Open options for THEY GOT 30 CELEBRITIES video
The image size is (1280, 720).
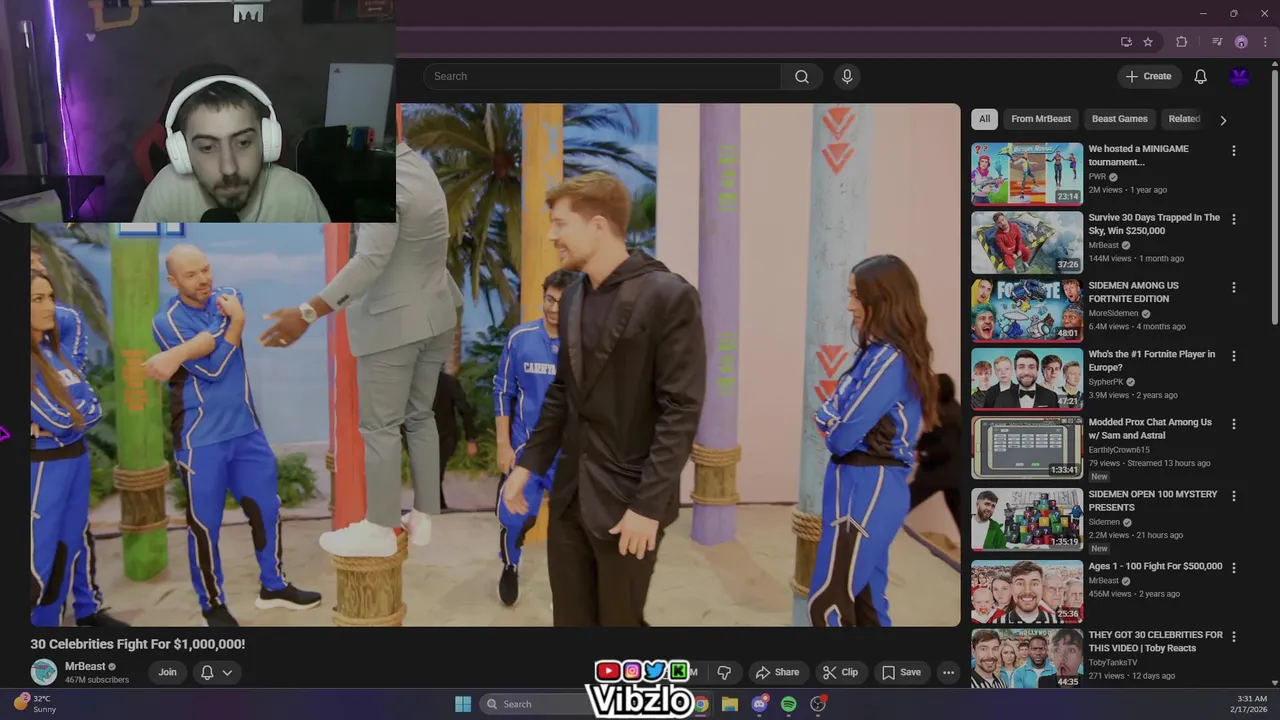[x=1233, y=636]
